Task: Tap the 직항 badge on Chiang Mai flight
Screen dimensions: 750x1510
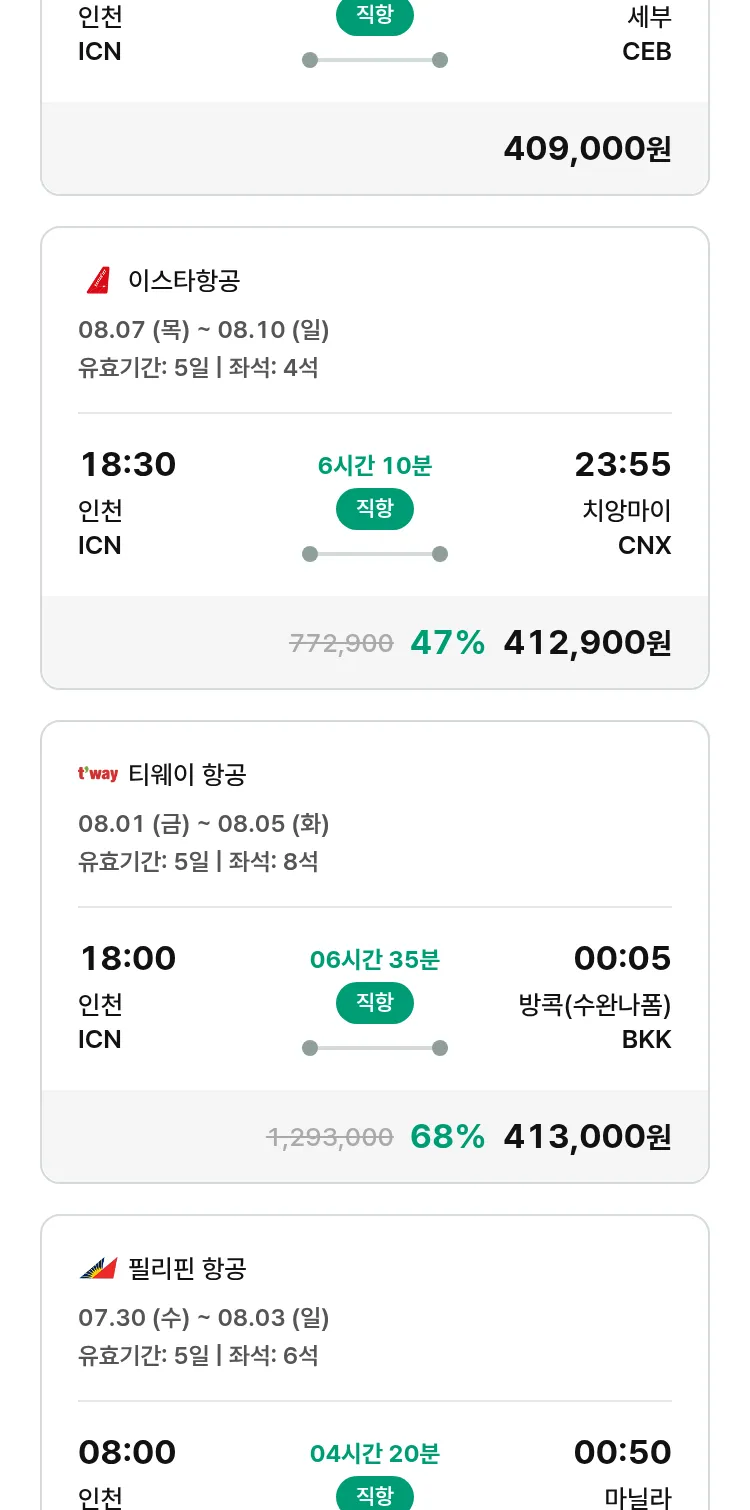Action: click(x=374, y=509)
